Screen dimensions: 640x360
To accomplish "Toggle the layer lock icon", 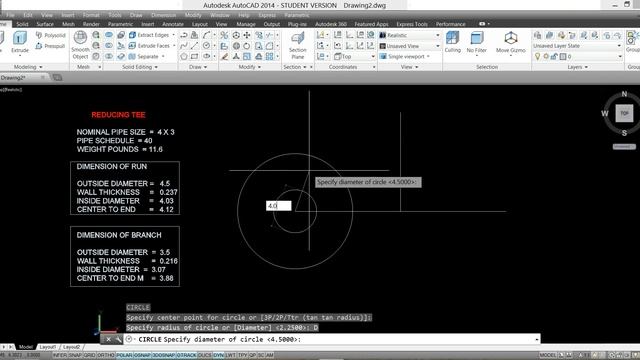I will point(554,56).
